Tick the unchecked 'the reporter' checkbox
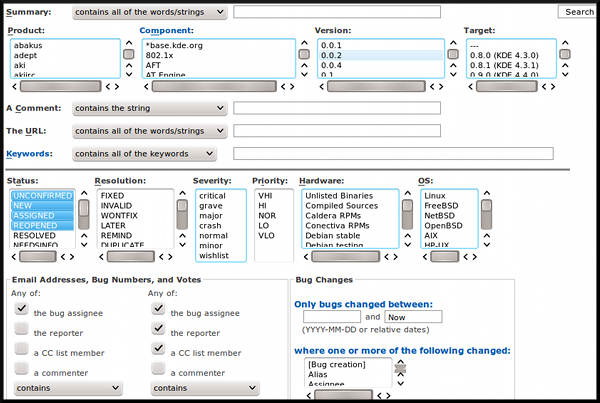The width and height of the screenshot is (600, 403). click(x=21, y=331)
